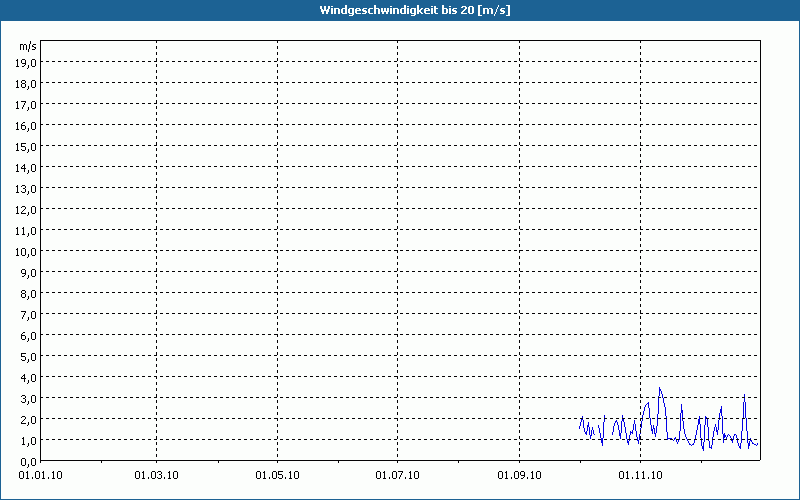Screen dimensions: 800x500
Task: Click the 13,0 y-axis label
Action: pos(26,189)
